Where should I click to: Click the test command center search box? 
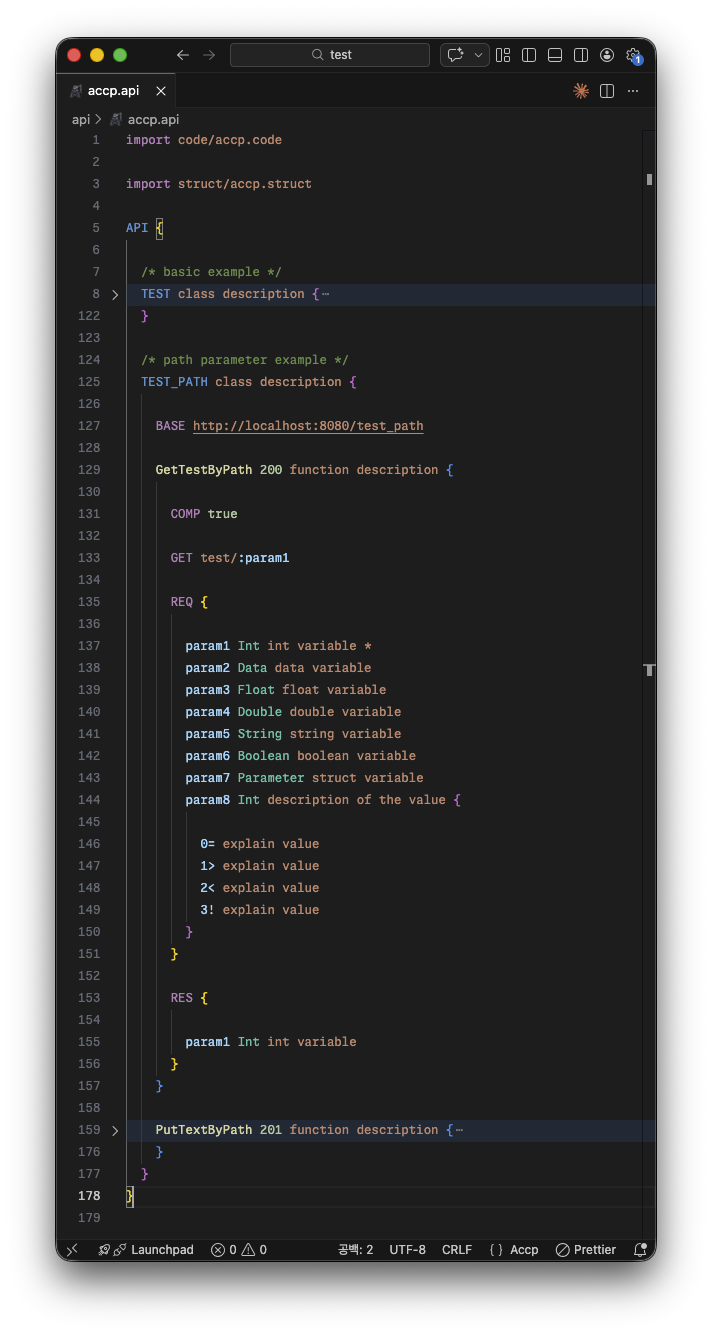click(330, 55)
